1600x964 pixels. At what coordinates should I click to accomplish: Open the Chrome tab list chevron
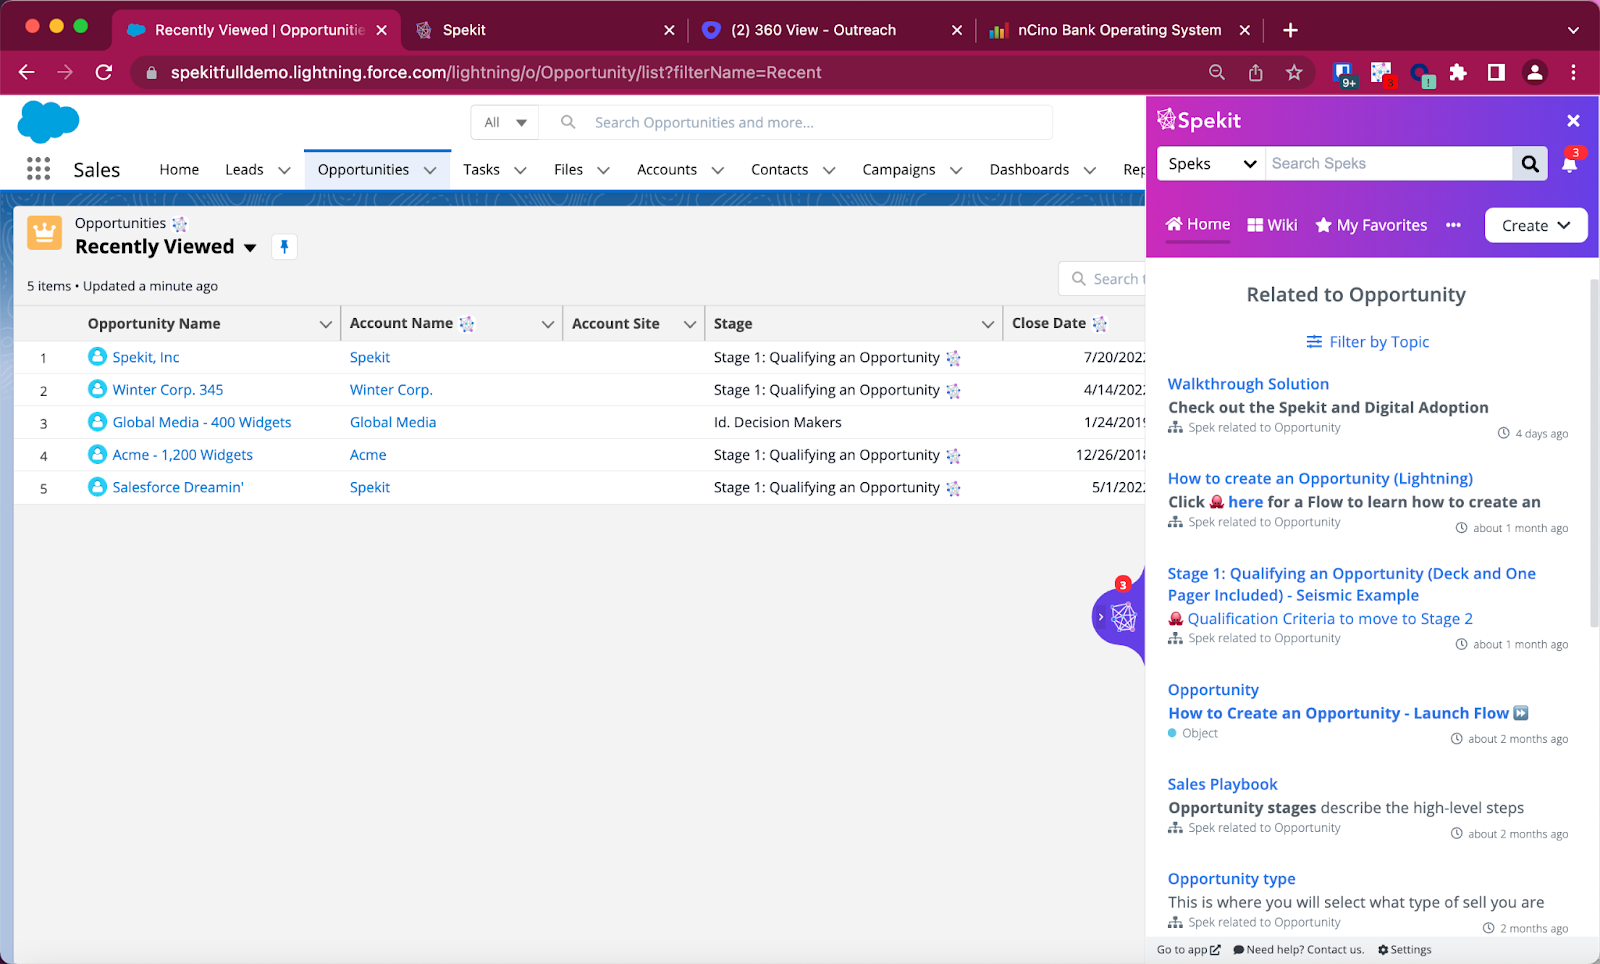[1573, 30]
